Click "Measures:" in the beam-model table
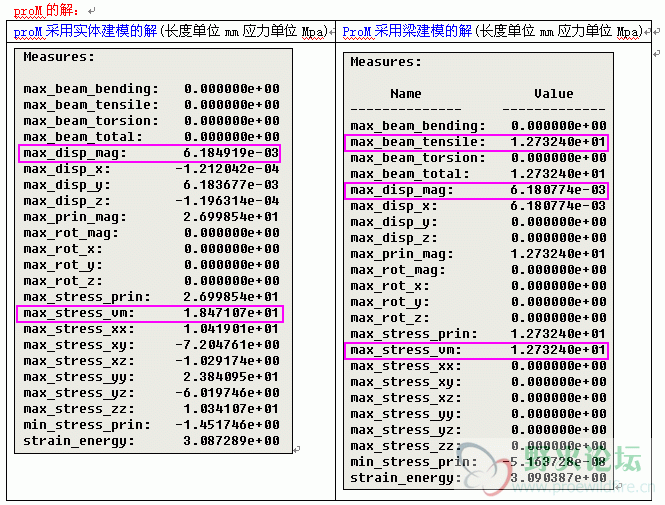This screenshot has width=665, height=505. tap(386, 62)
